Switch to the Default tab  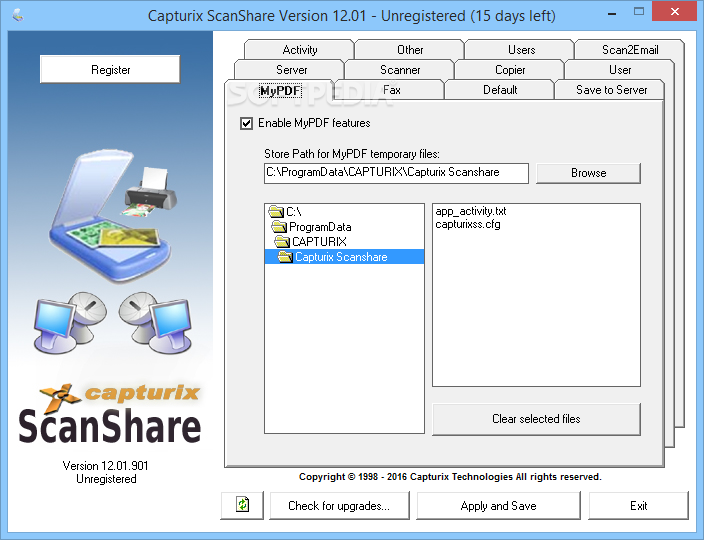click(x=500, y=90)
